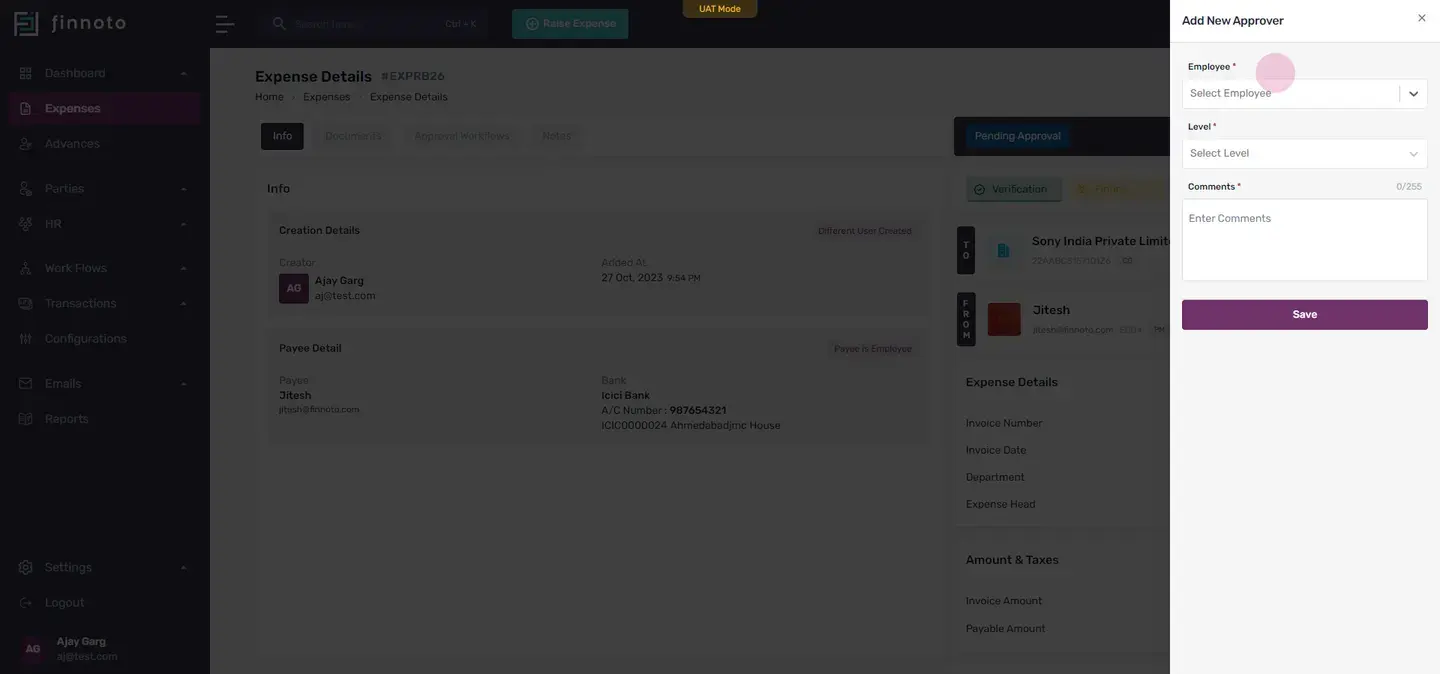Click the Transactions sidebar icon
The image size is (1440, 674).
coord(26,304)
